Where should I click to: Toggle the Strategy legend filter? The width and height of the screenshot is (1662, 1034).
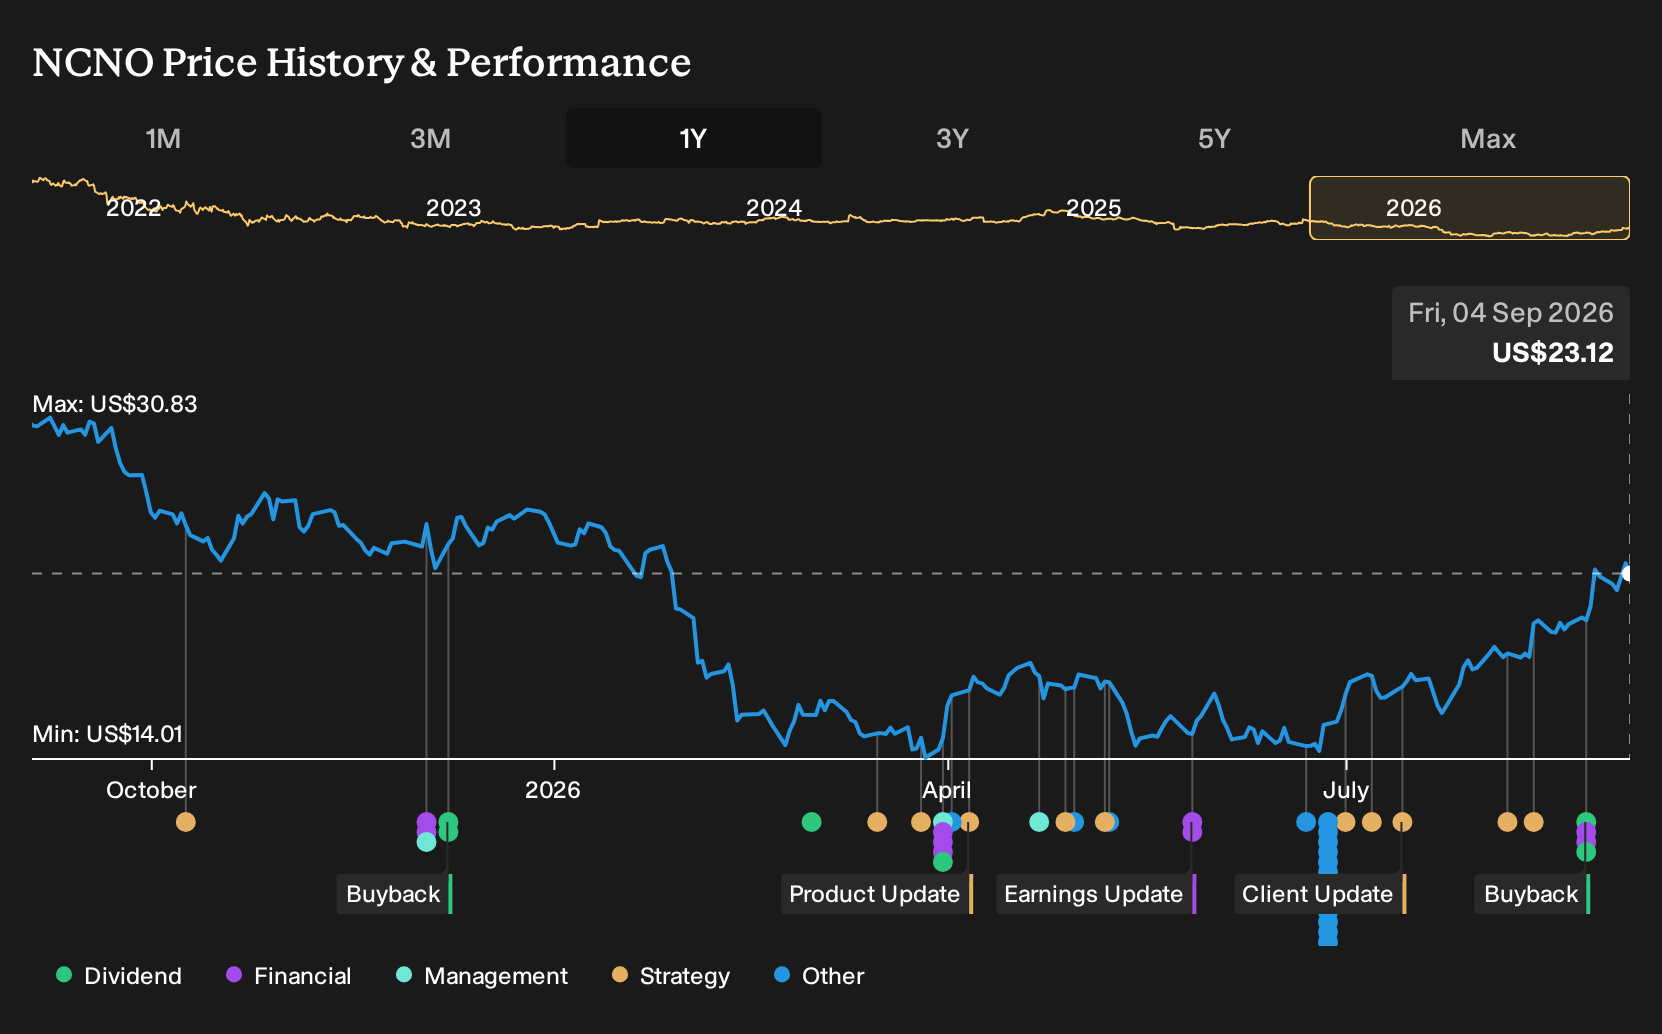pos(671,976)
